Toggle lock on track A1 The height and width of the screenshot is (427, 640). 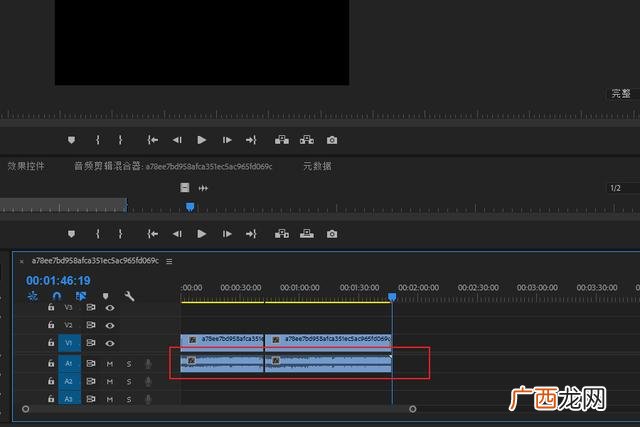(x=51, y=363)
